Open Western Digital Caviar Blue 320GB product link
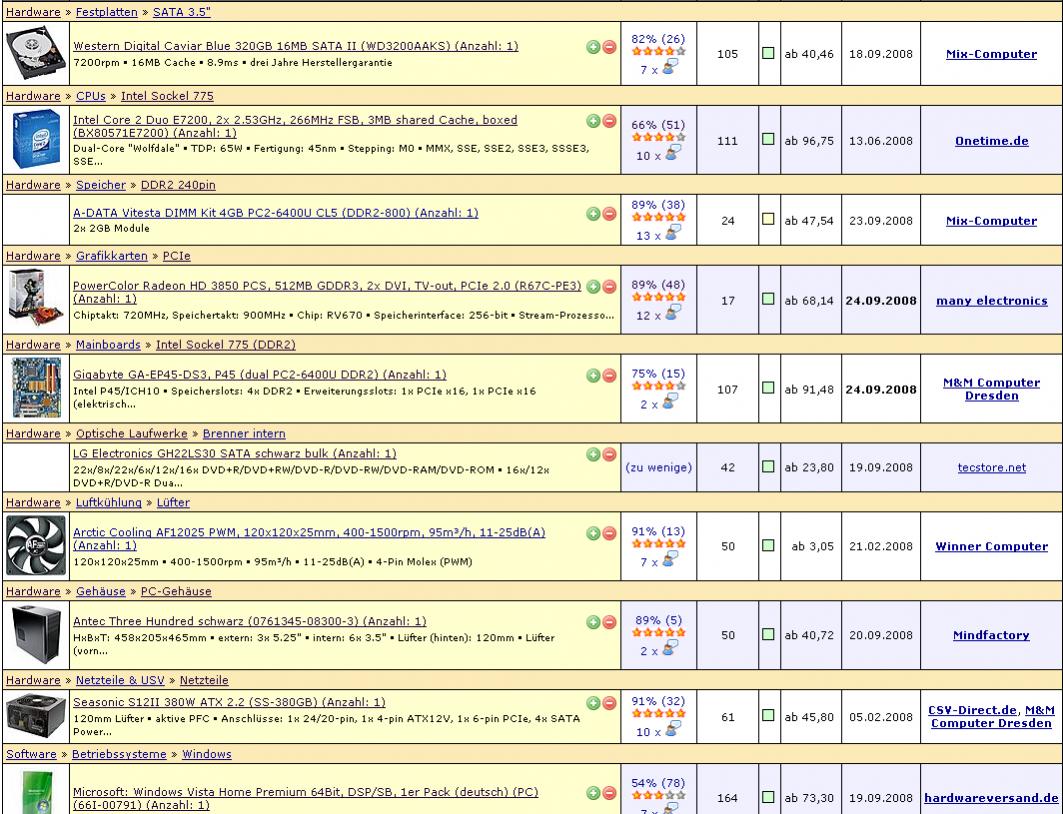 [296, 46]
